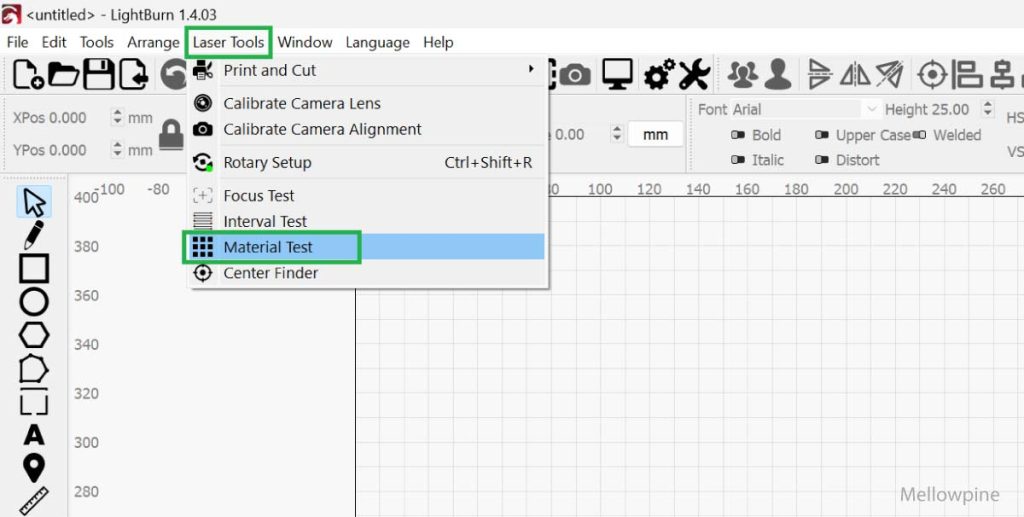Choose Center Finder menu entry

point(368,273)
